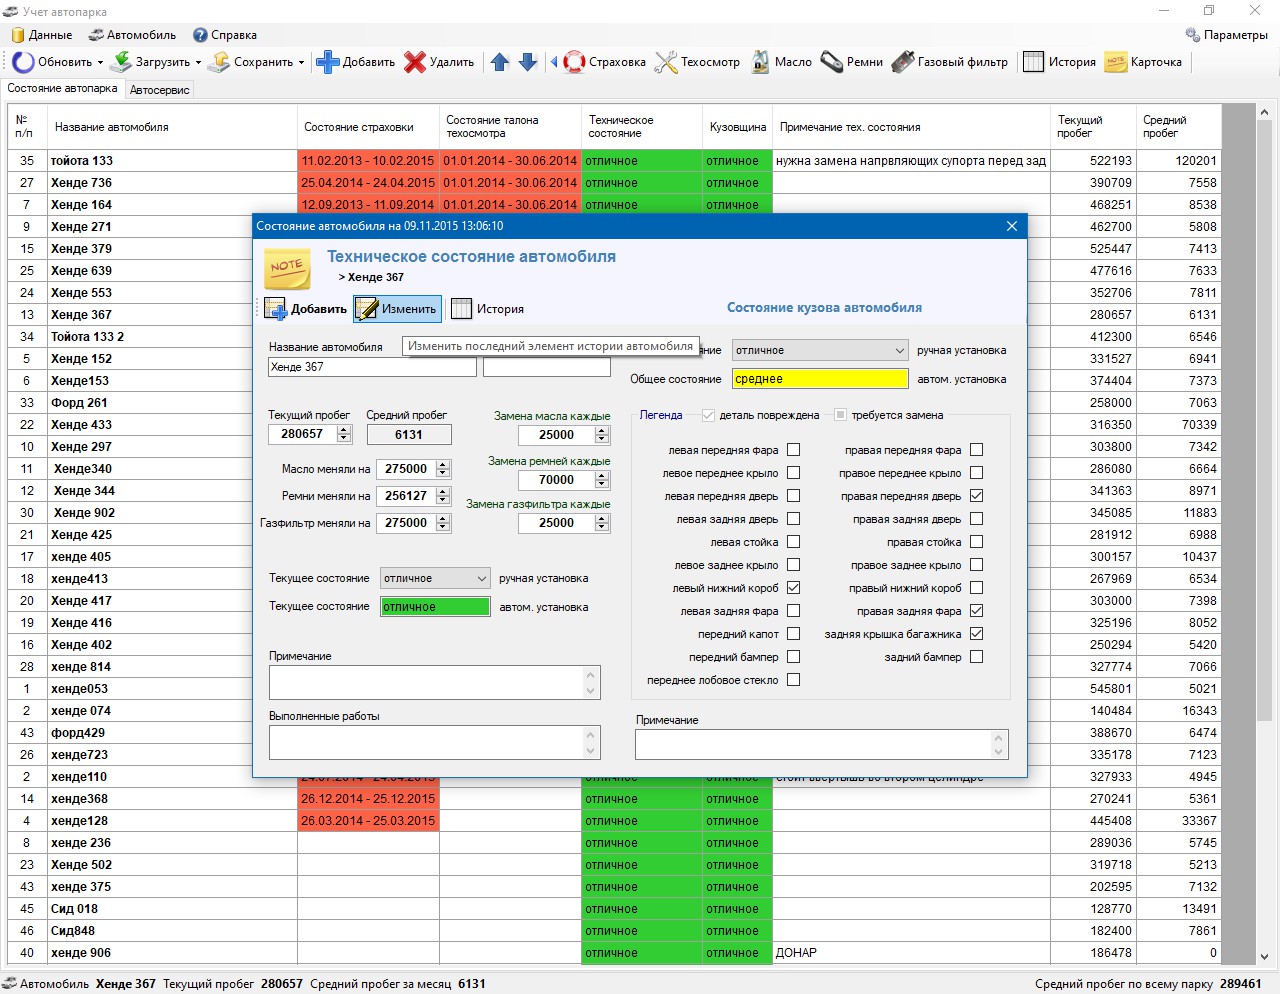This screenshot has height=994, width=1280.
Task: Toggle задний бампер checkbox
Action: (x=977, y=657)
